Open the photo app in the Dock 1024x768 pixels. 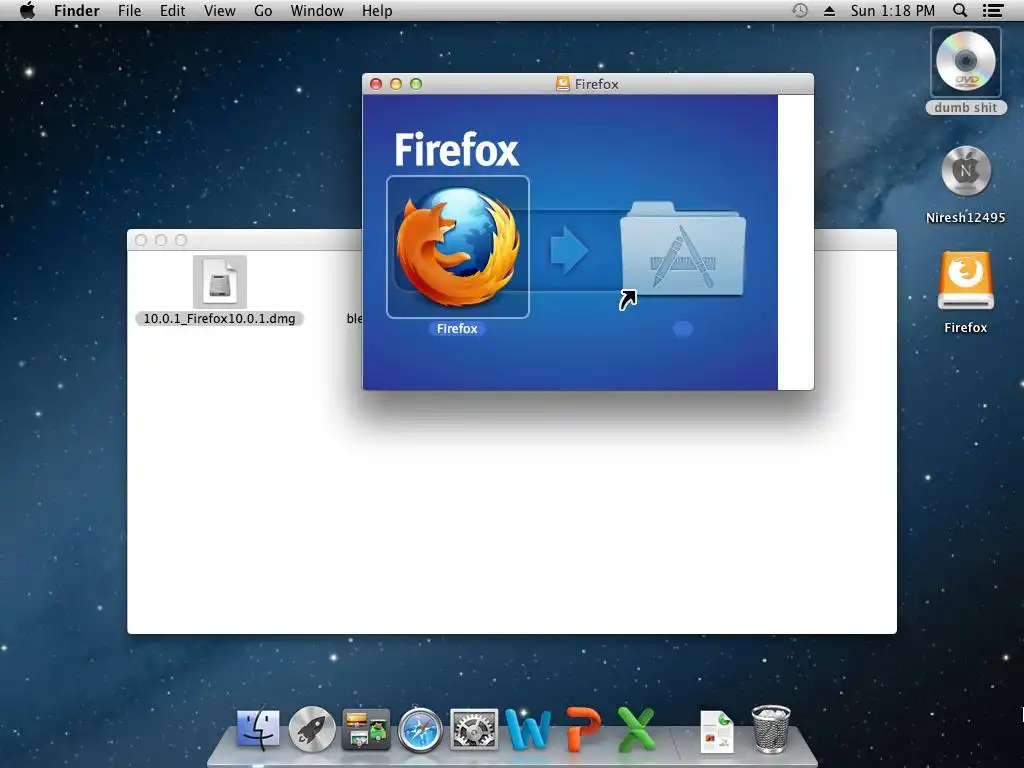(x=366, y=729)
